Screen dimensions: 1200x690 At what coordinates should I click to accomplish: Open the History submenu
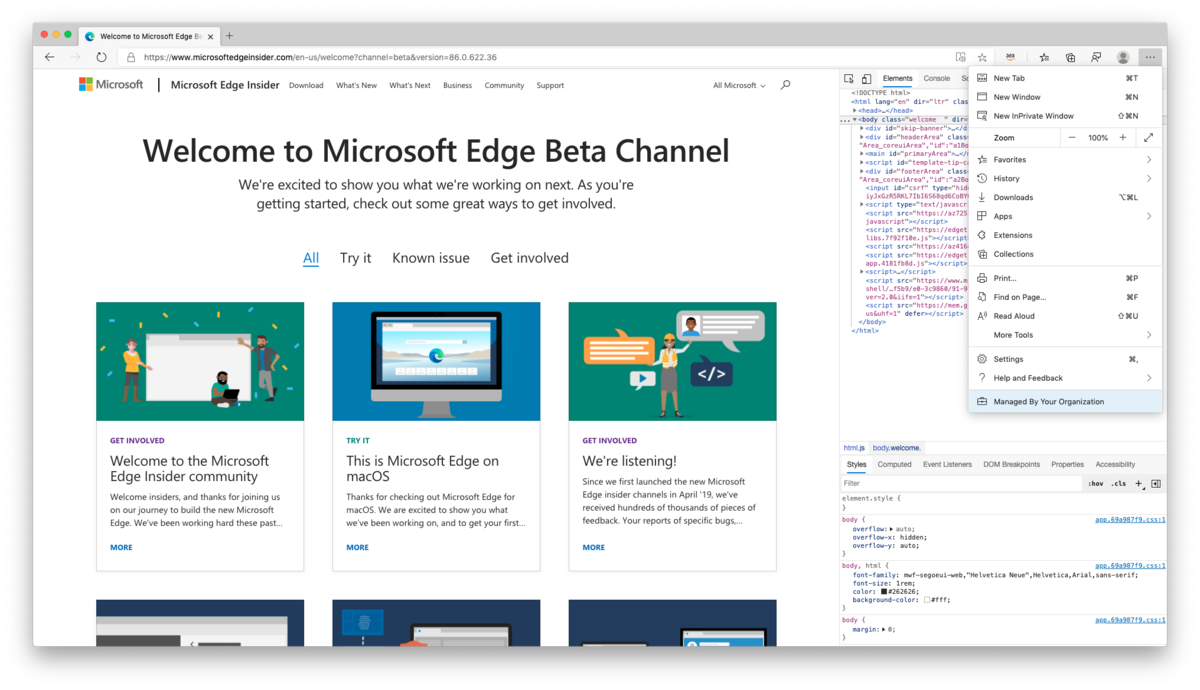coord(1065,178)
